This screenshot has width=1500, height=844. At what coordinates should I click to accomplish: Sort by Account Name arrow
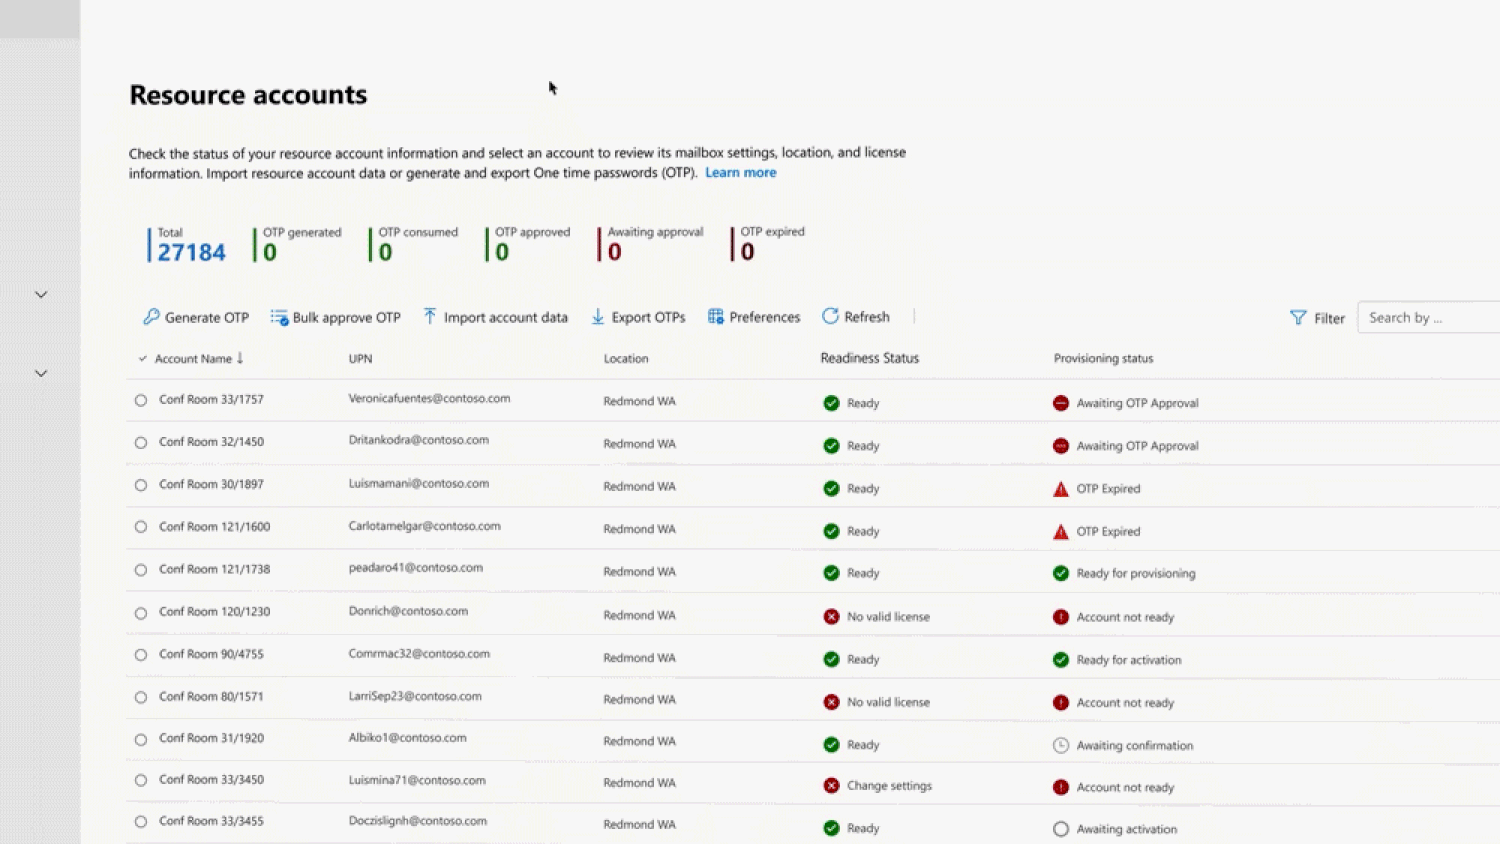point(240,358)
